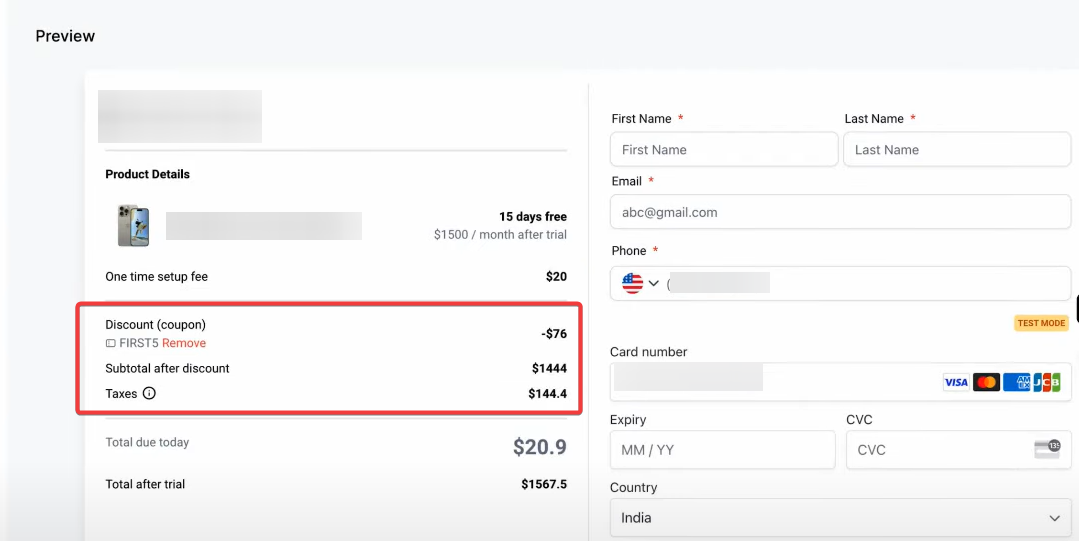Click the CVC input field
The height and width of the screenshot is (541, 1079).
coord(935,450)
